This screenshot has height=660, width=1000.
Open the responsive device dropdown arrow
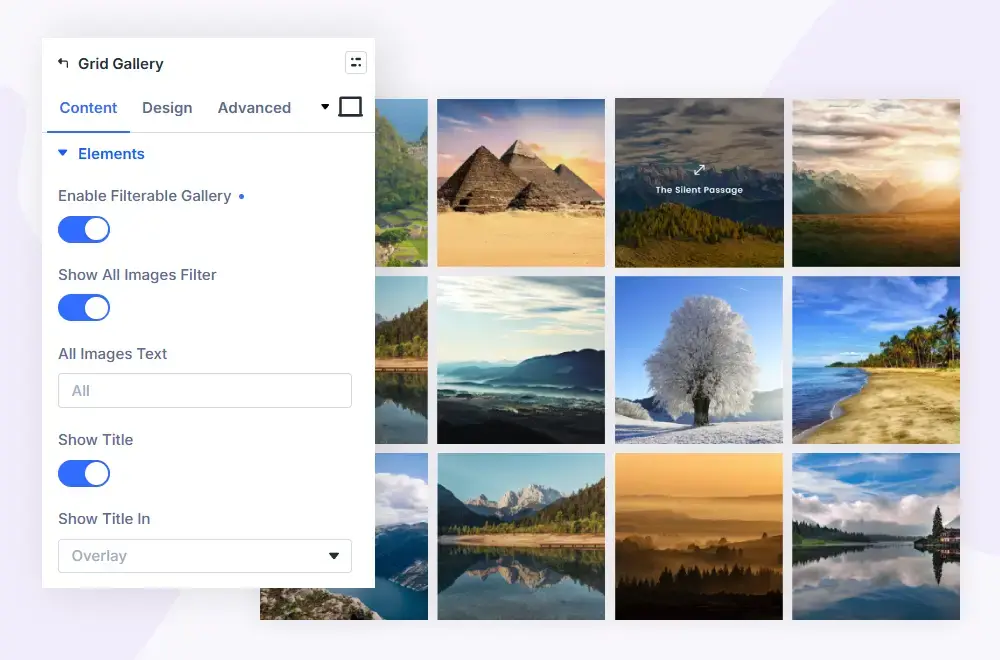pyautogui.click(x=325, y=106)
